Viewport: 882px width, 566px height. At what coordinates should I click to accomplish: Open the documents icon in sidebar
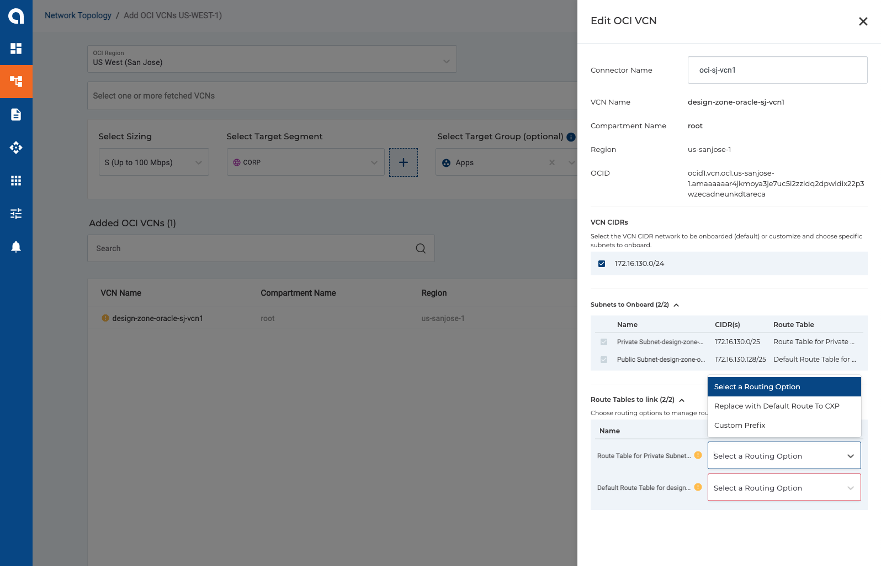(x=16, y=114)
